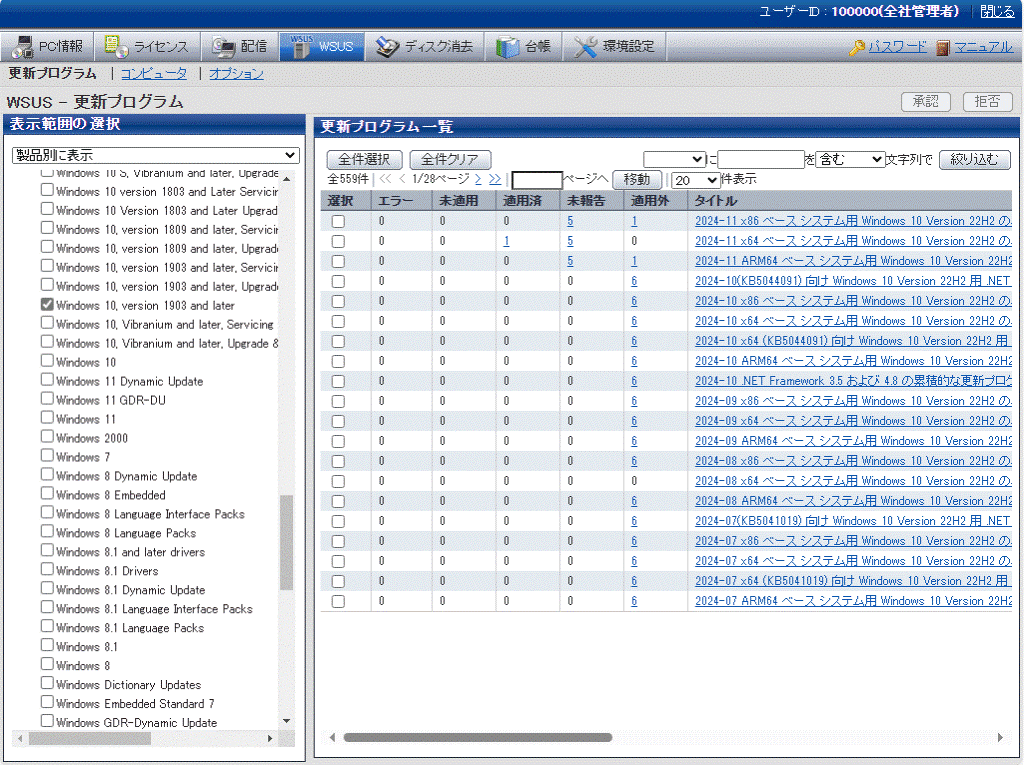Click the ライセンス license icon
The height and width of the screenshot is (765, 1024).
click(116, 46)
